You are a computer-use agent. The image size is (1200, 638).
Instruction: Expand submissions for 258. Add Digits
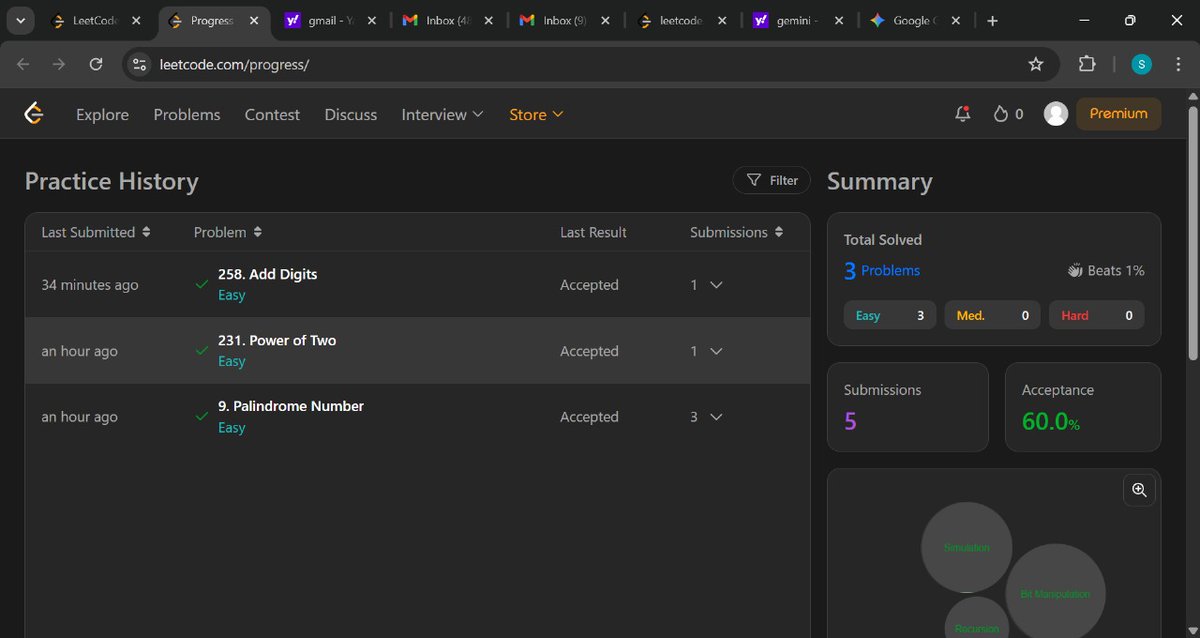tap(715, 285)
